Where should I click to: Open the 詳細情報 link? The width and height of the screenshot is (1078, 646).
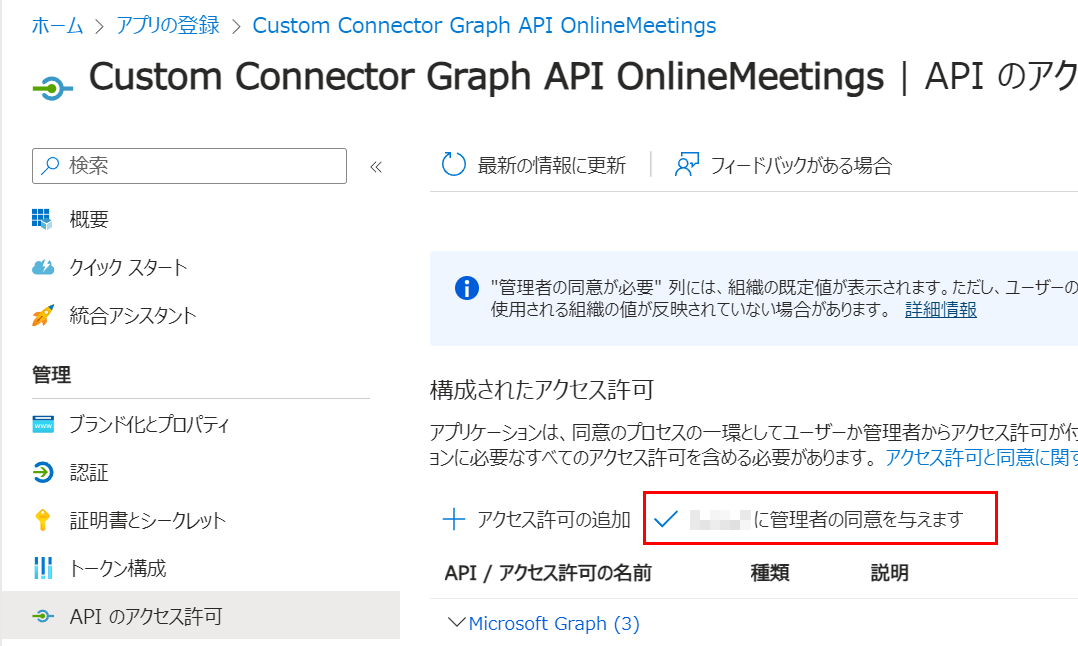click(941, 309)
